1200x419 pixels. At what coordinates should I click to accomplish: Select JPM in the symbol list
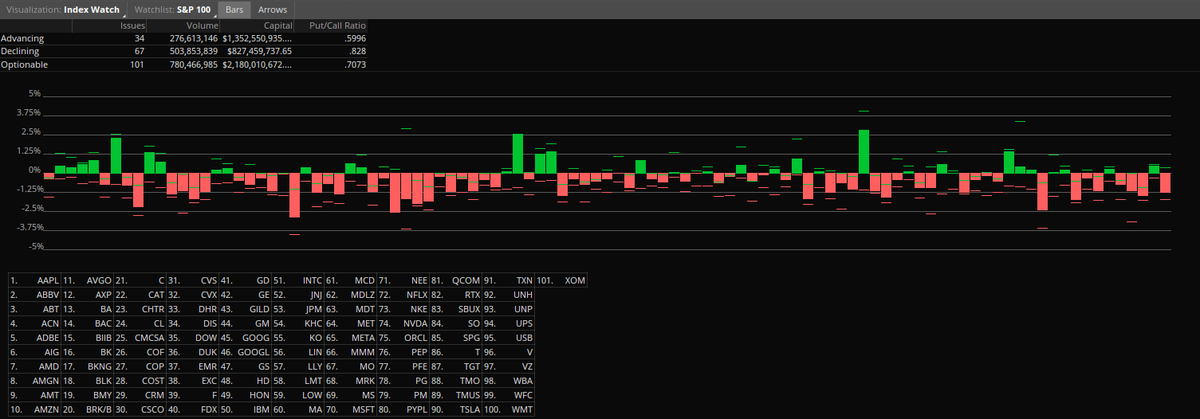312,309
